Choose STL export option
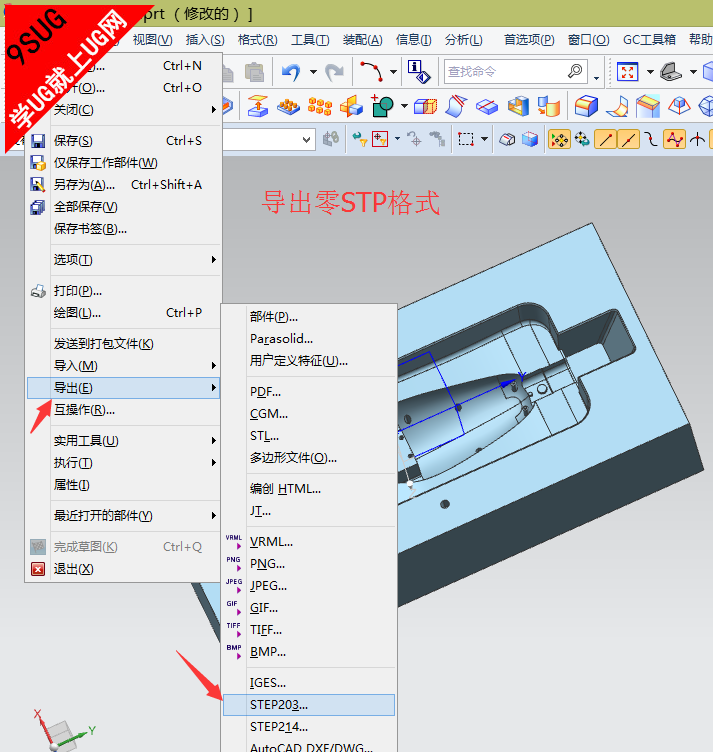 pyautogui.click(x=309, y=436)
